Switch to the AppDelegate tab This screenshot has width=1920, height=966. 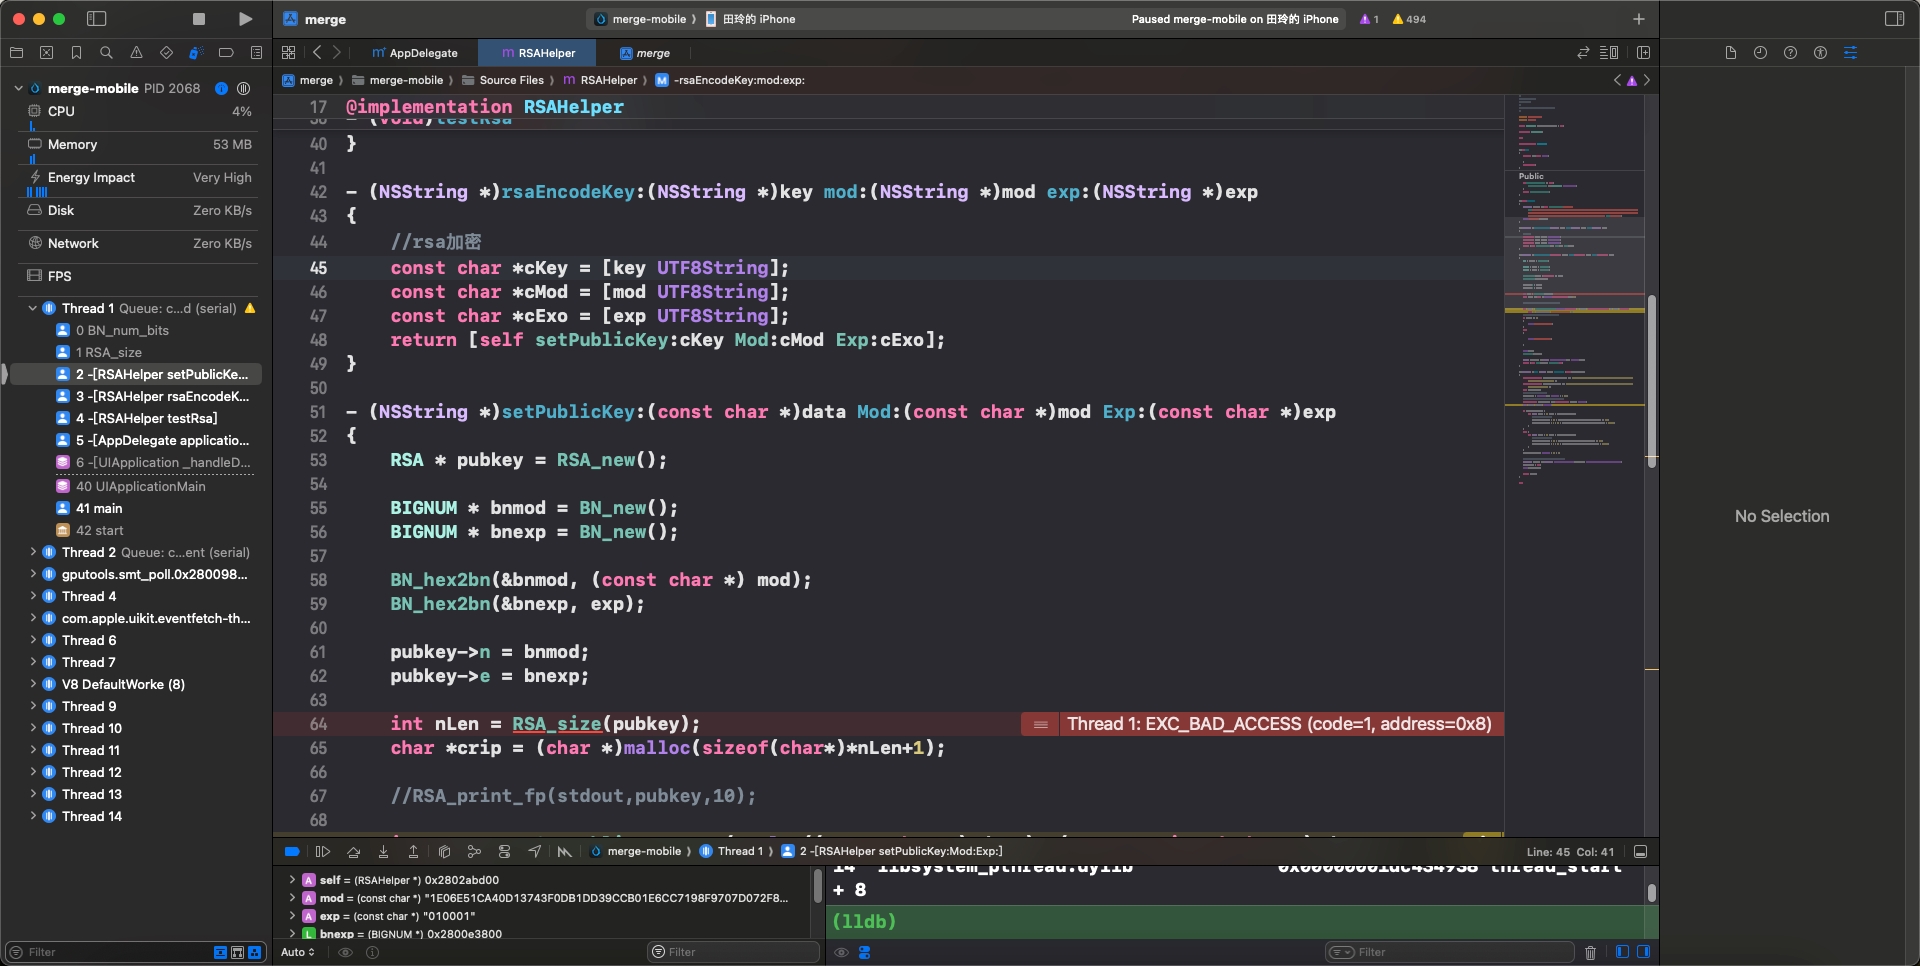[415, 53]
